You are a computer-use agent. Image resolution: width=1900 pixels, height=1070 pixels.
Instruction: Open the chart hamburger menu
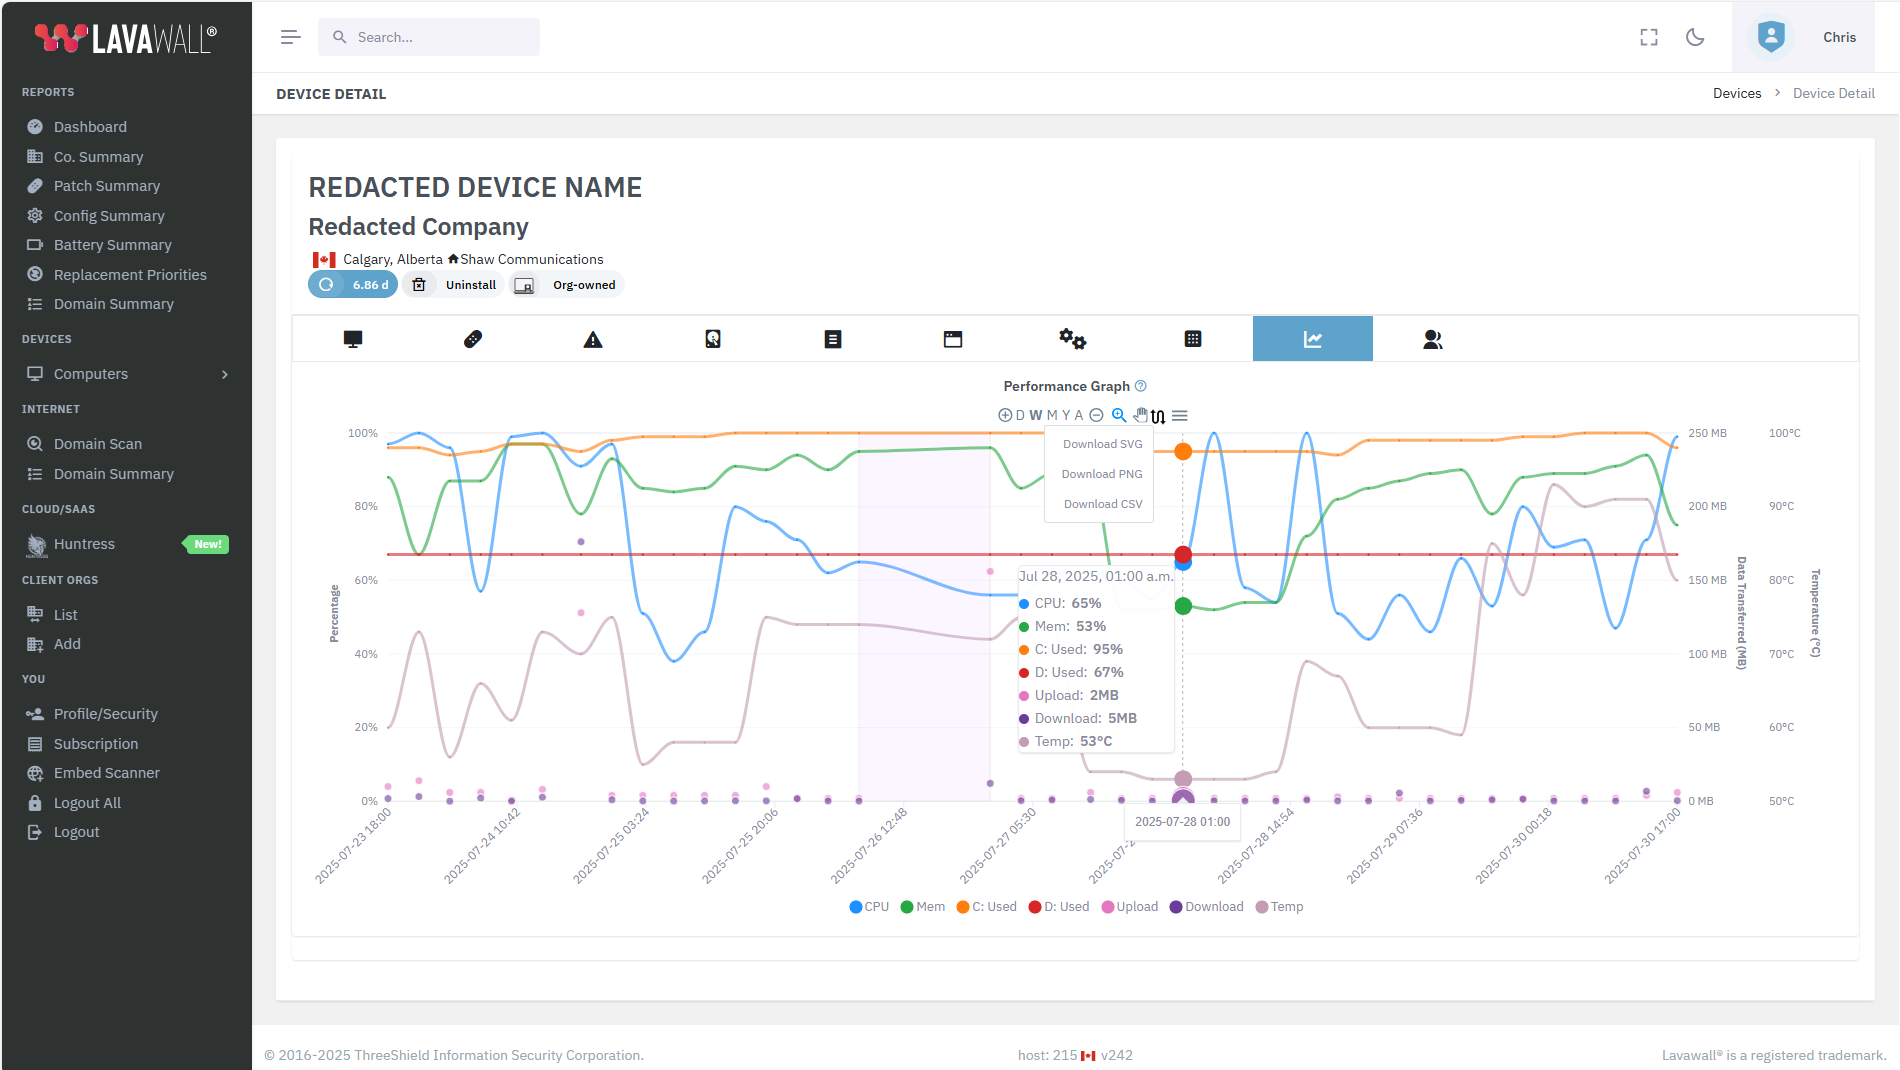tap(1180, 414)
